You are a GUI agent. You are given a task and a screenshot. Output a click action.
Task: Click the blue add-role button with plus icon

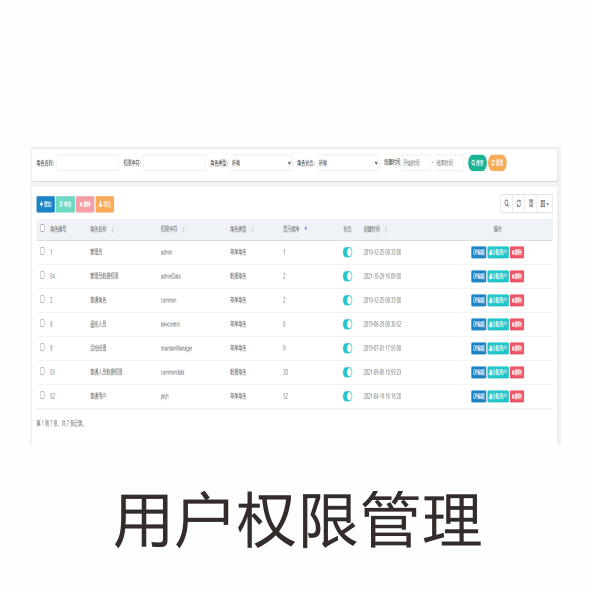pyautogui.click(x=46, y=204)
